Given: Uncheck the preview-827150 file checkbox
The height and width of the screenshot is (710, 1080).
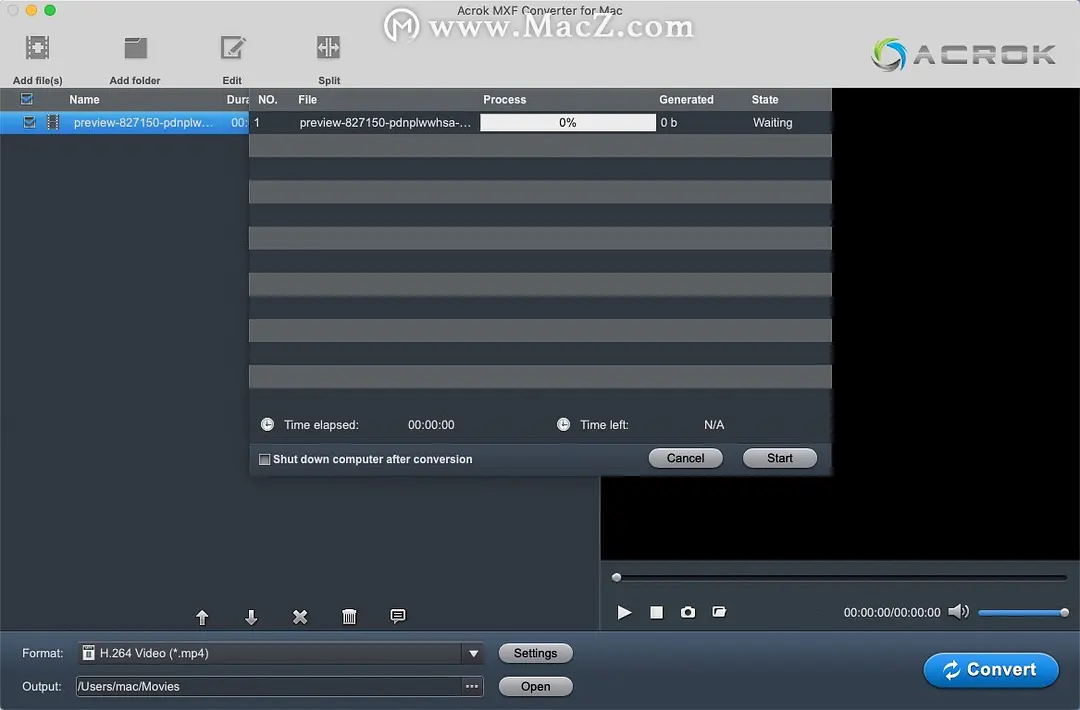Looking at the screenshot, I should [x=27, y=122].
